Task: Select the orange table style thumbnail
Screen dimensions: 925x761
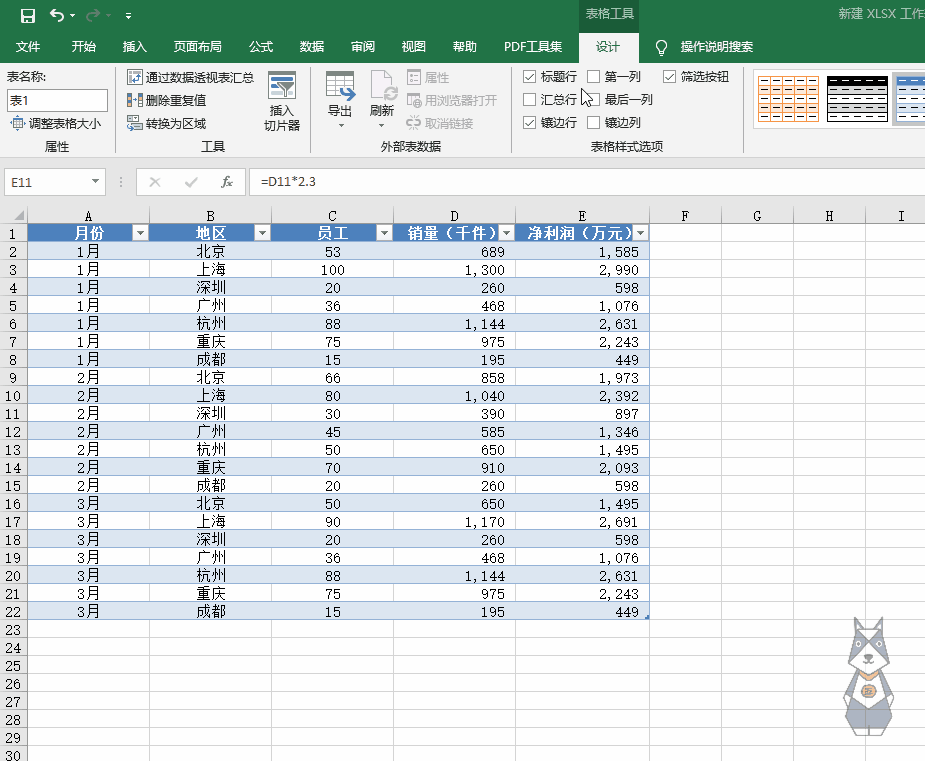Action: point(788,99)
